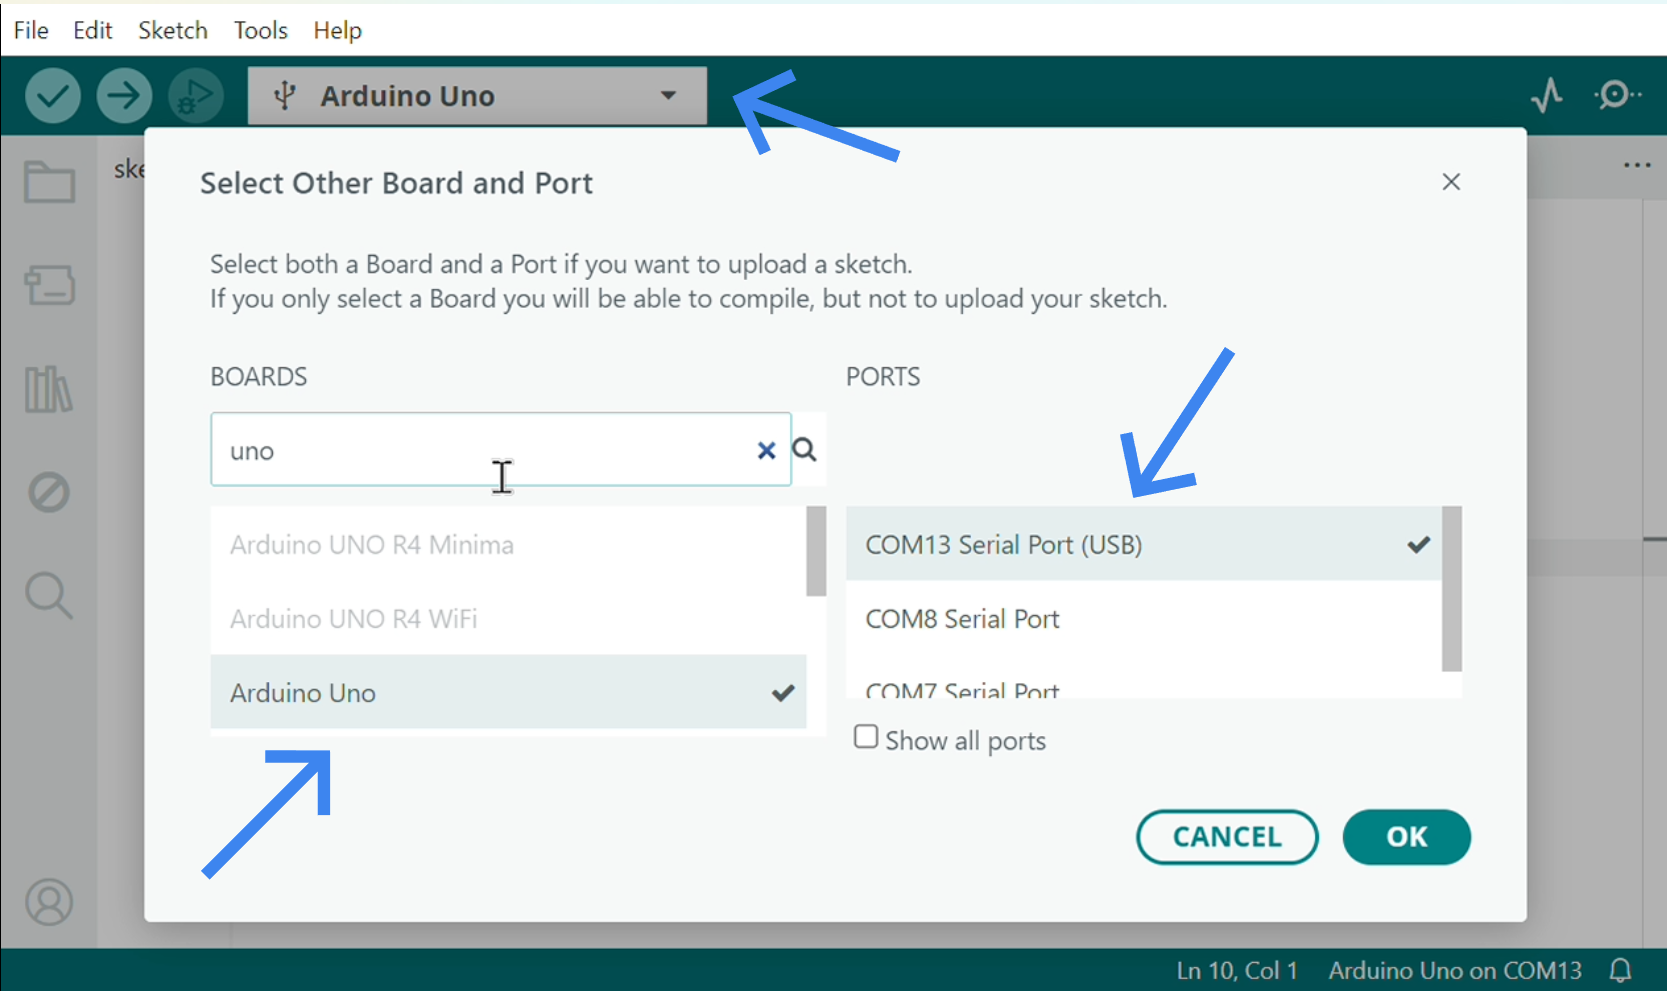Click the Upload arrow button
This screenshot has height=991, width=1667.
[124, 96]
